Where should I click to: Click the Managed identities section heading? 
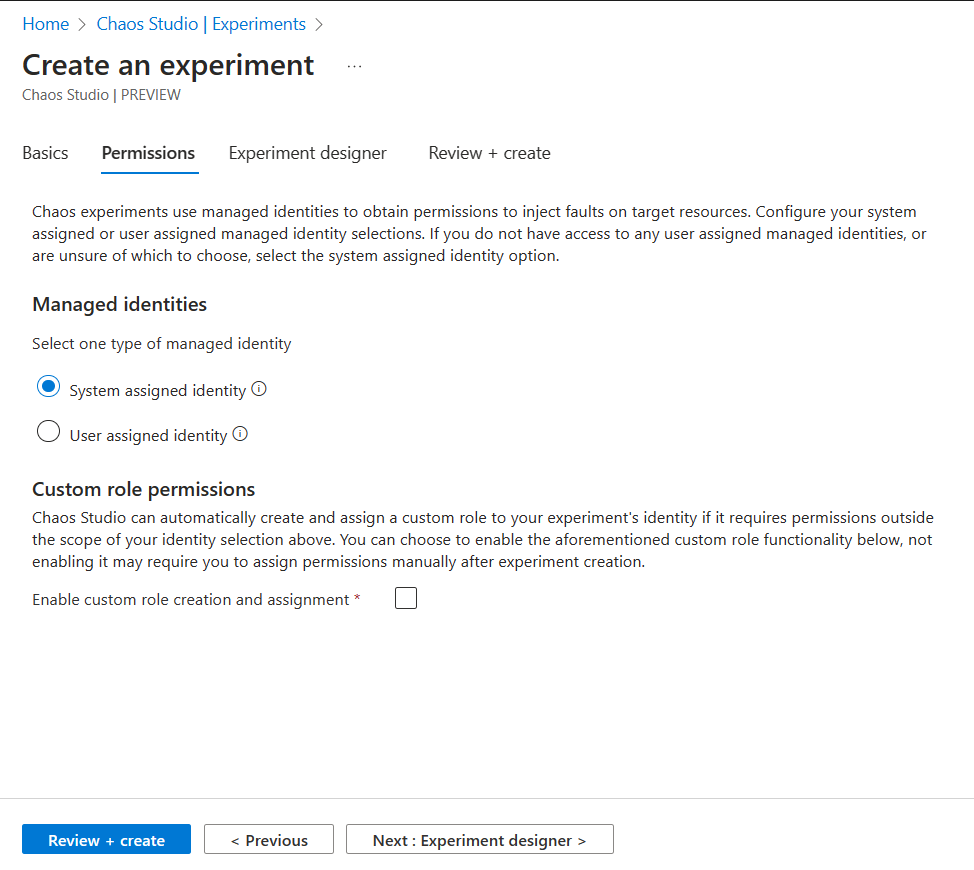120,304
